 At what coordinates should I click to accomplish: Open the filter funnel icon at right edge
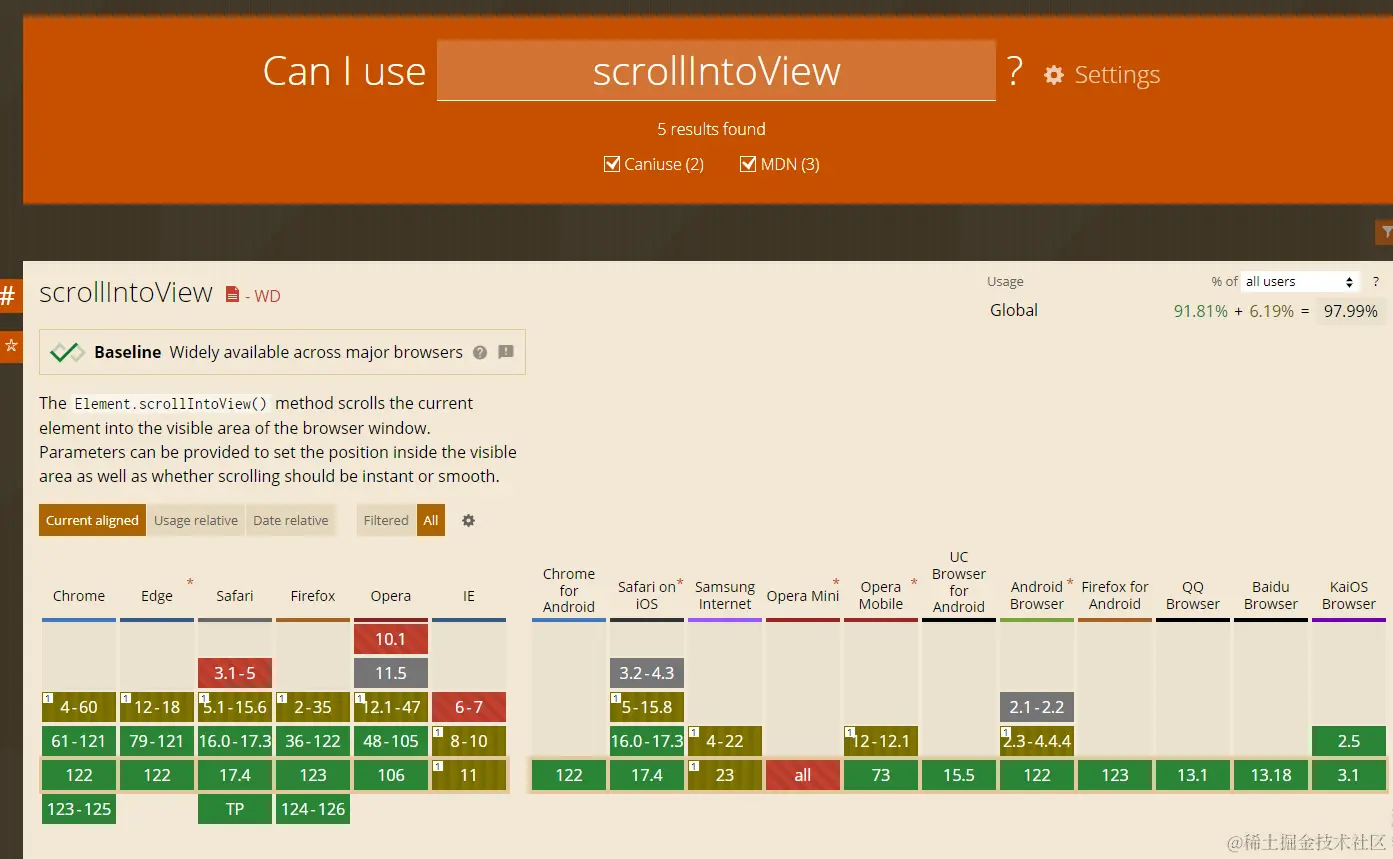click(x=1385, y=232)
